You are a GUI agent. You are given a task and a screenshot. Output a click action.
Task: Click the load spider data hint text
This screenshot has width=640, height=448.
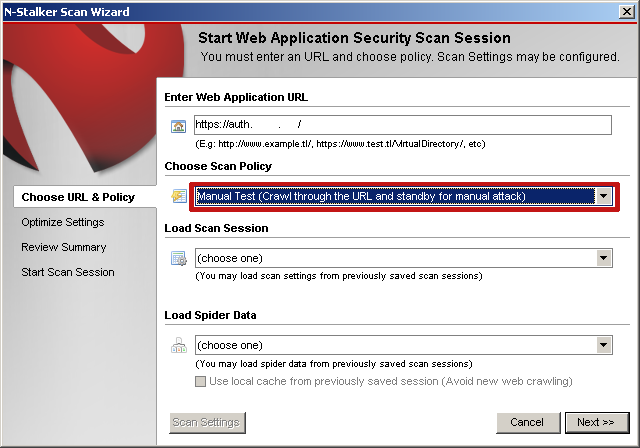point(334,364)
